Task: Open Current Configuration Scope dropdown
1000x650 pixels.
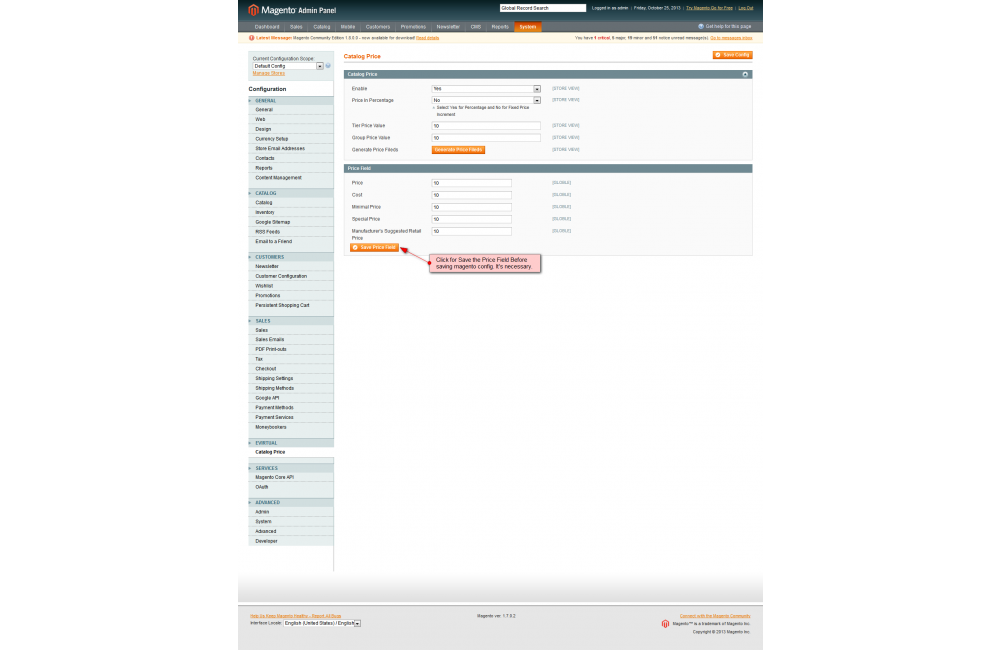Action: pos(288,66)
